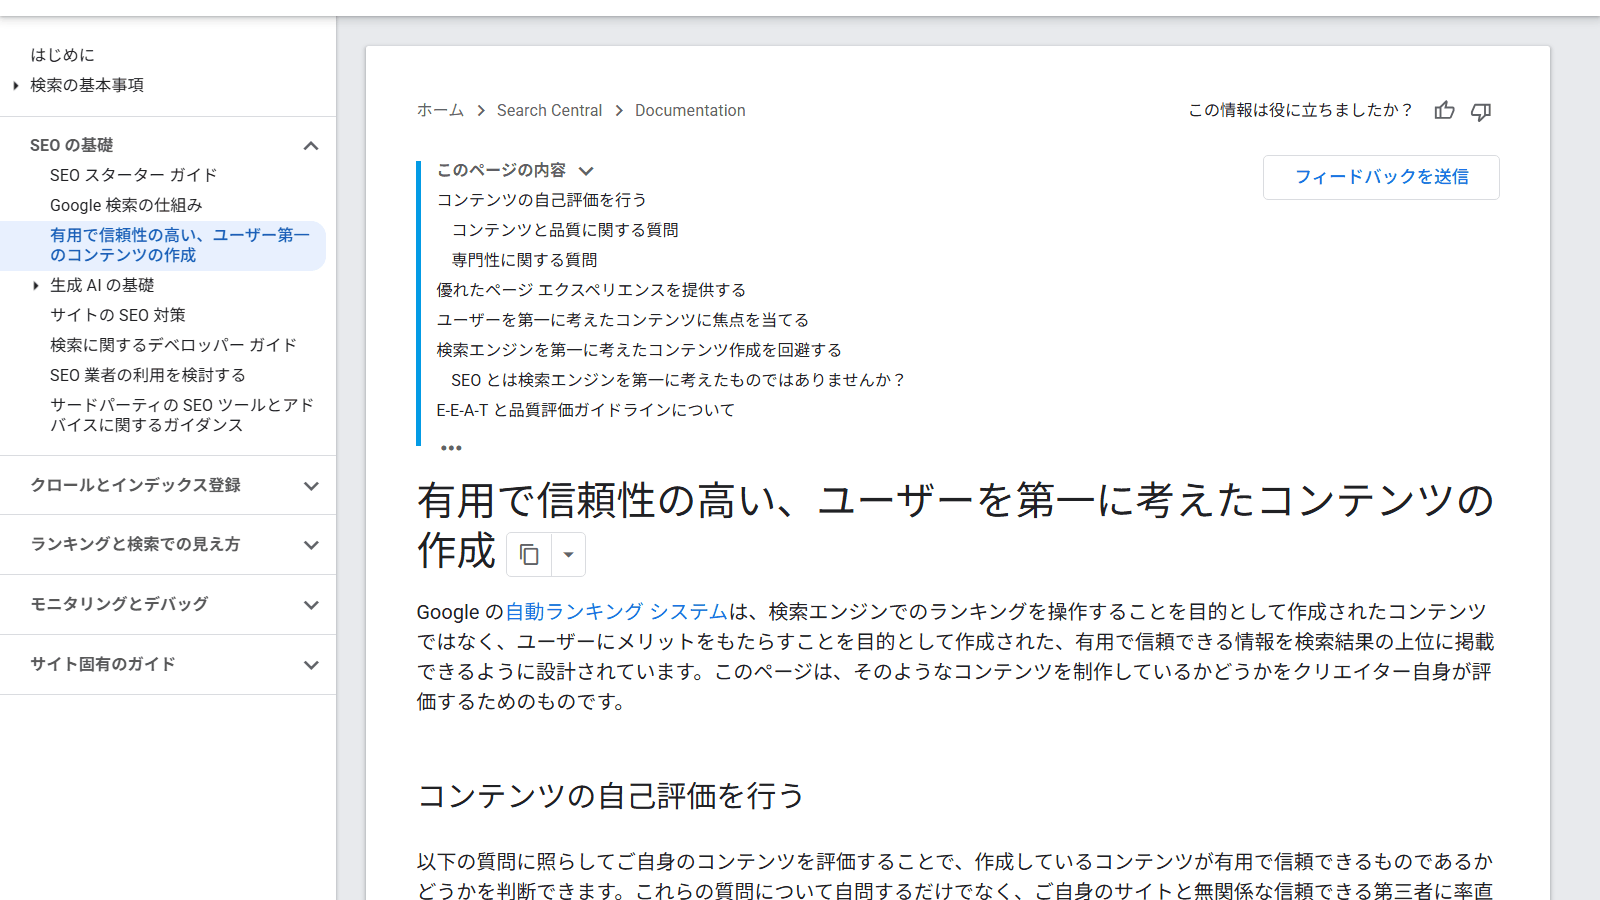Open dropdown arrow next to copy icon

568,554
